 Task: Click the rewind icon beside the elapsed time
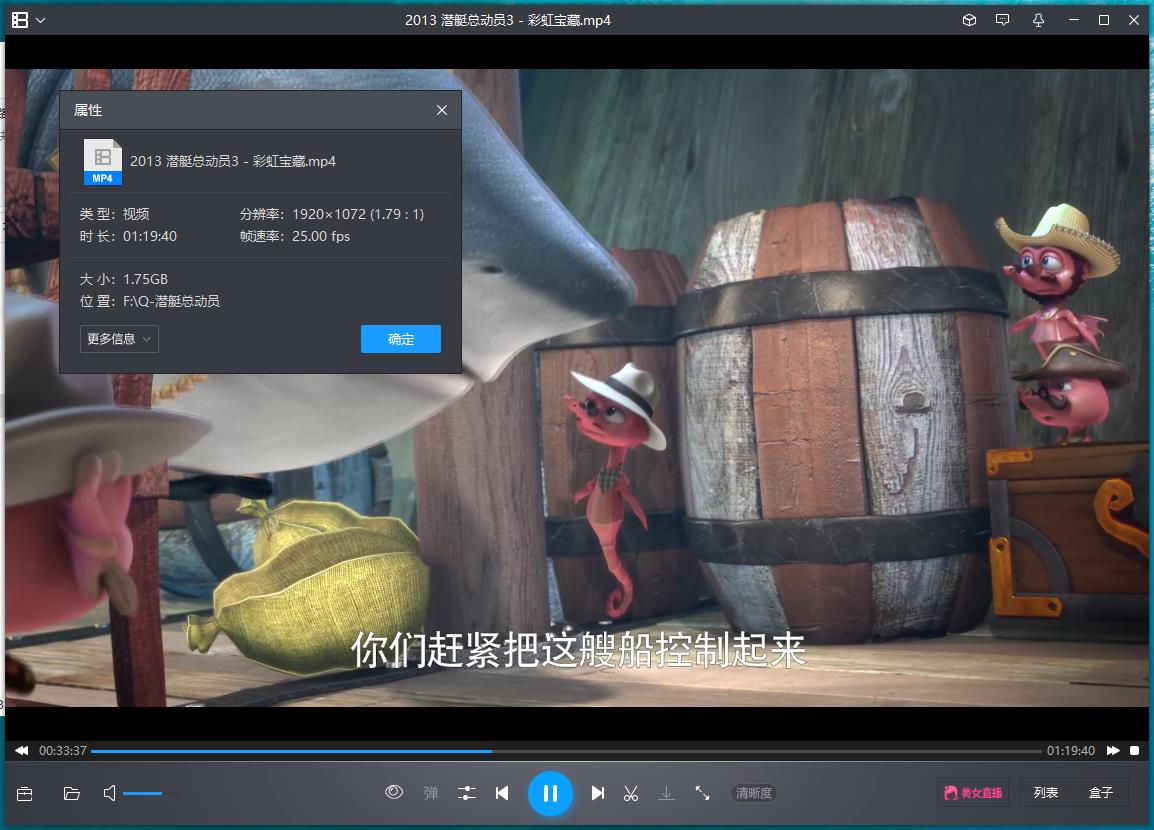(x=21, y=751)
